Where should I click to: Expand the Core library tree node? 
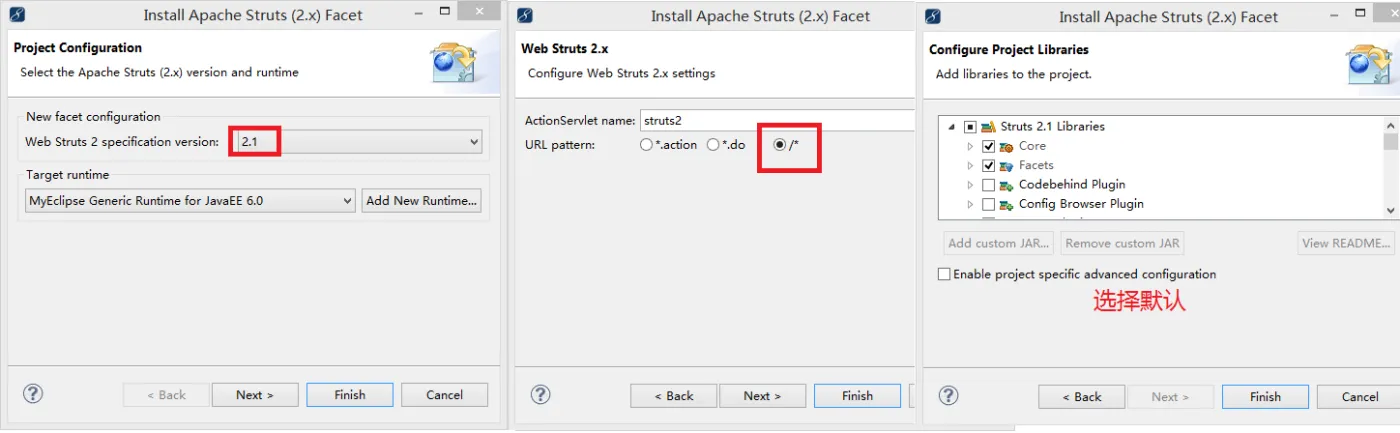(x=969, y=146)
